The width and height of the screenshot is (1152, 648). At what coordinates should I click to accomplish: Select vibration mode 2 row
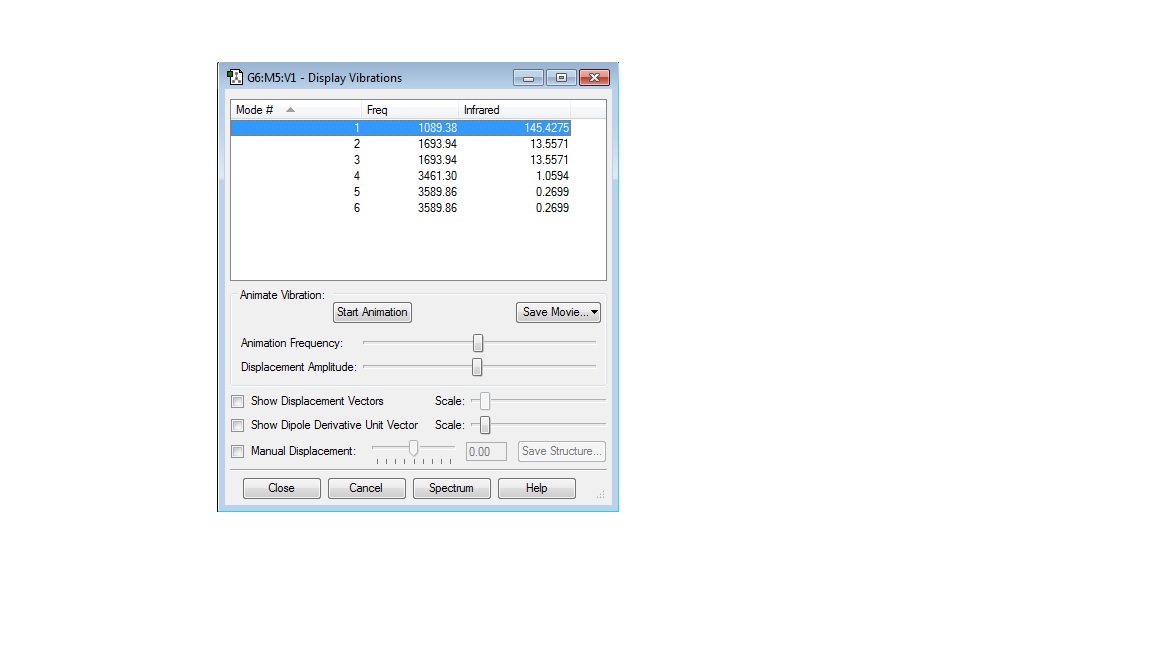click(x=400, y=144)
